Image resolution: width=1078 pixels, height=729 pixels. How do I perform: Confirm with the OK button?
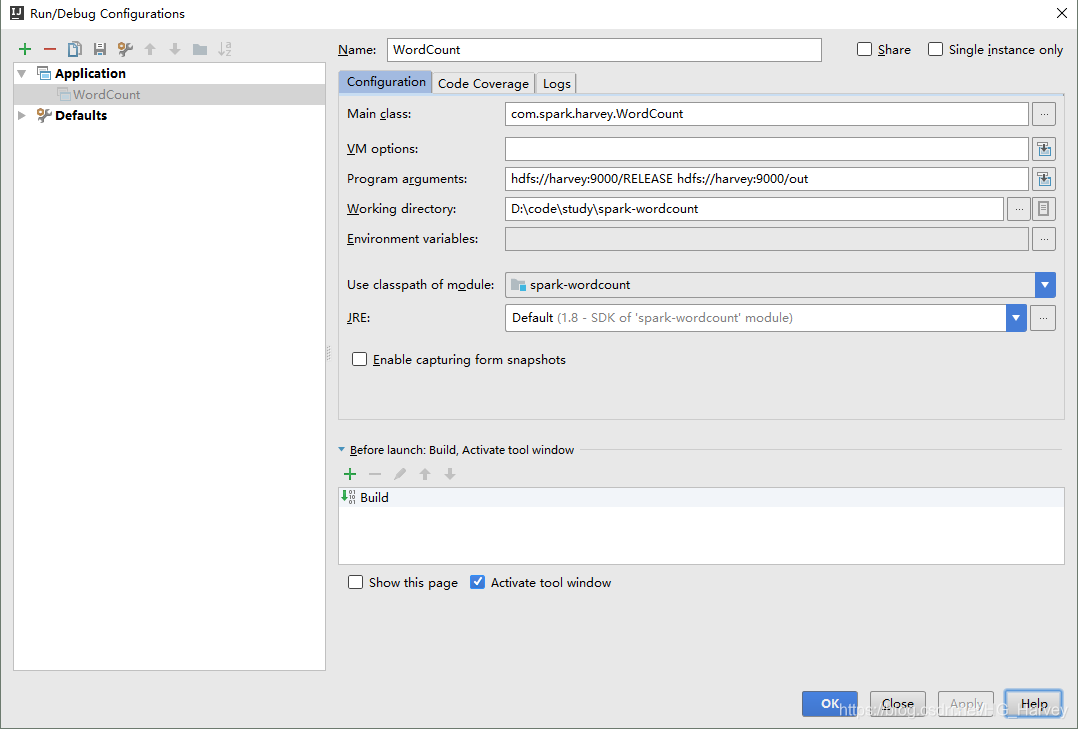(830, 704)
